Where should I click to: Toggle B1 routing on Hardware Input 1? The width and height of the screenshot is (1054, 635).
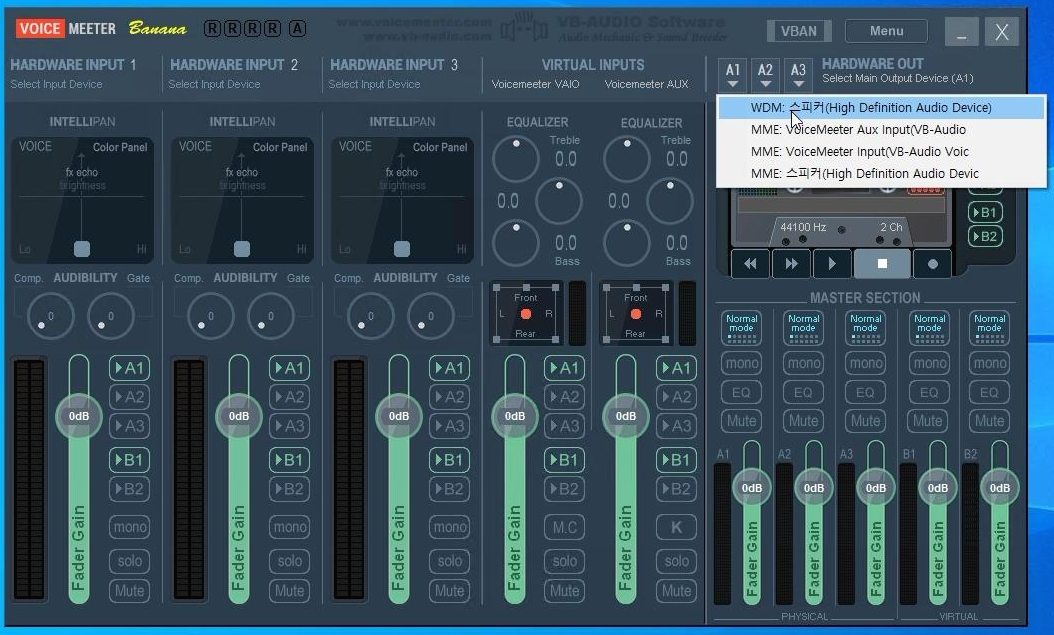tap(129, 460)
